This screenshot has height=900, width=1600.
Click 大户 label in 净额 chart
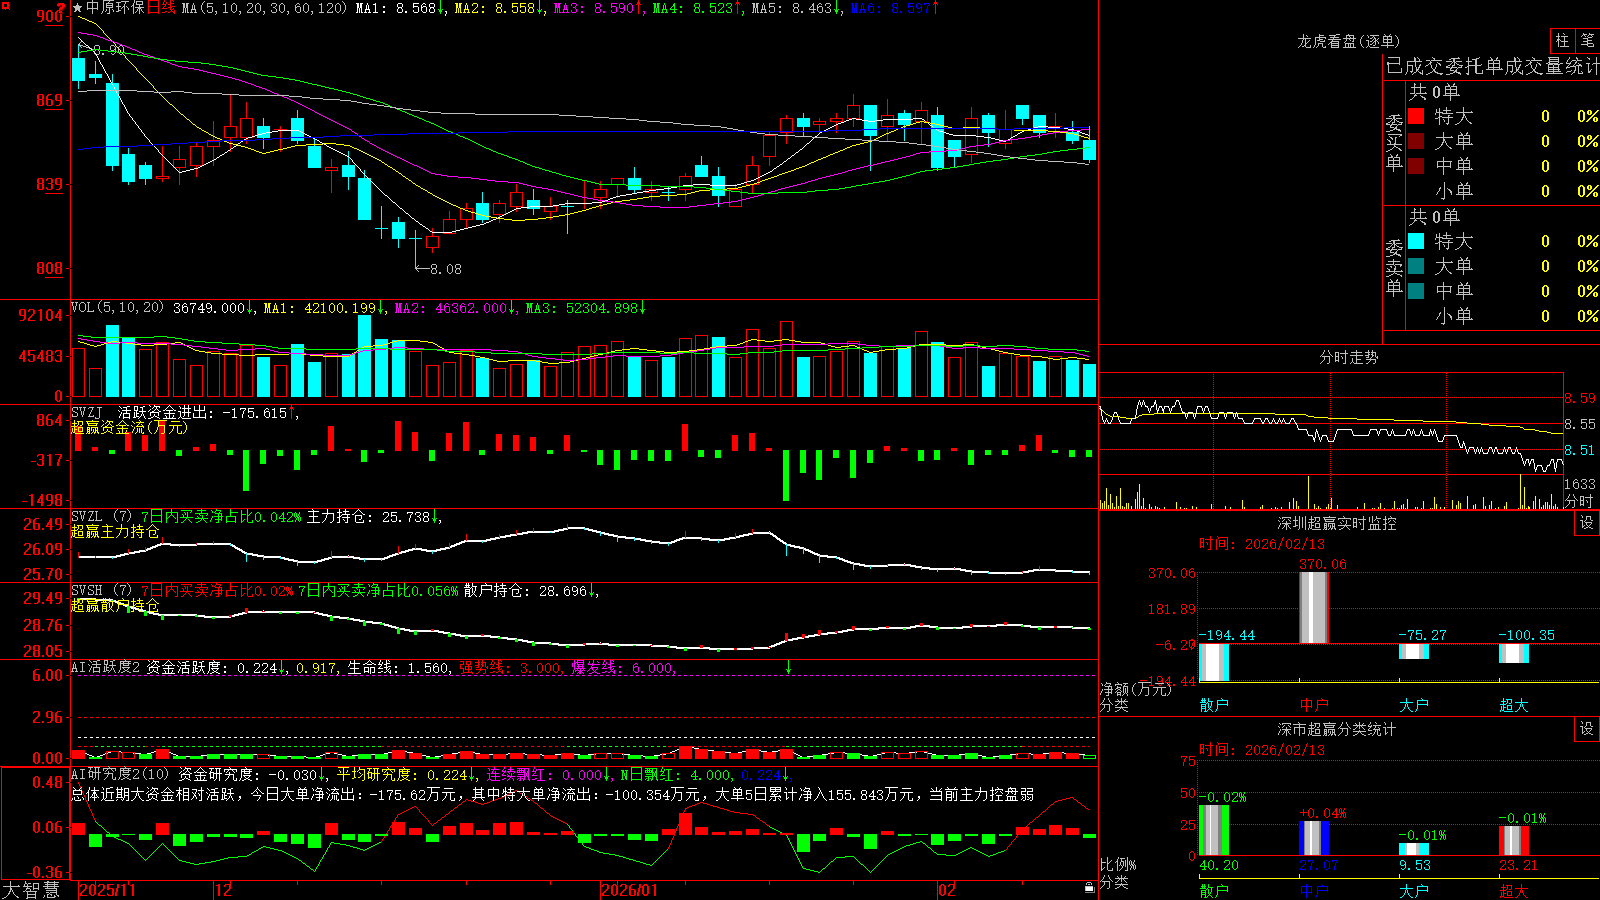(1414, 705)
